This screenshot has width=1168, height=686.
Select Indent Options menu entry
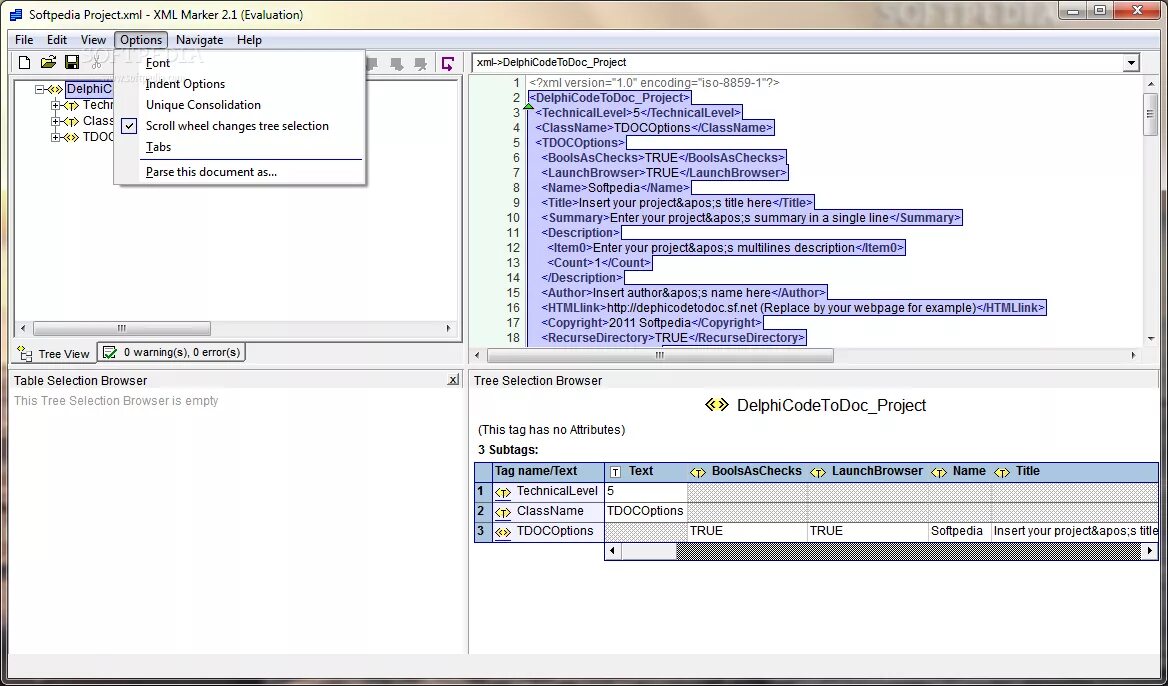click(185, 84)
